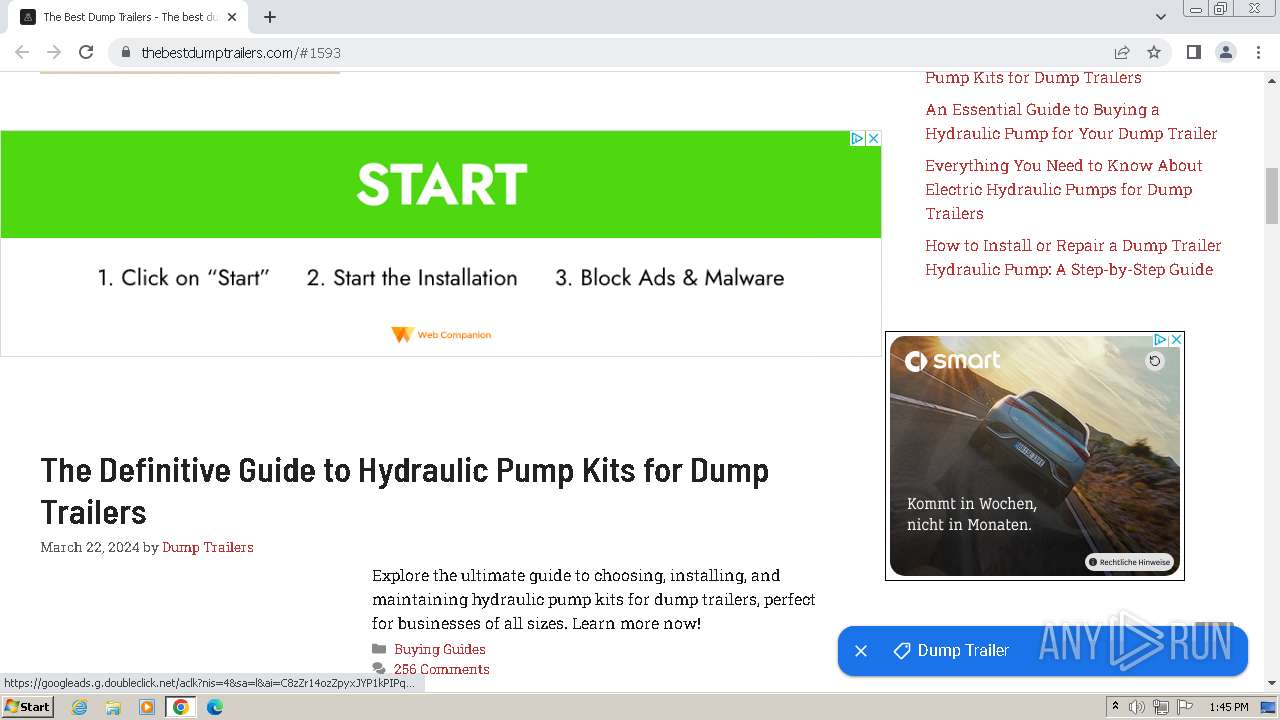Click the vertical scrollbar thumb

[x=1272, y=196]
